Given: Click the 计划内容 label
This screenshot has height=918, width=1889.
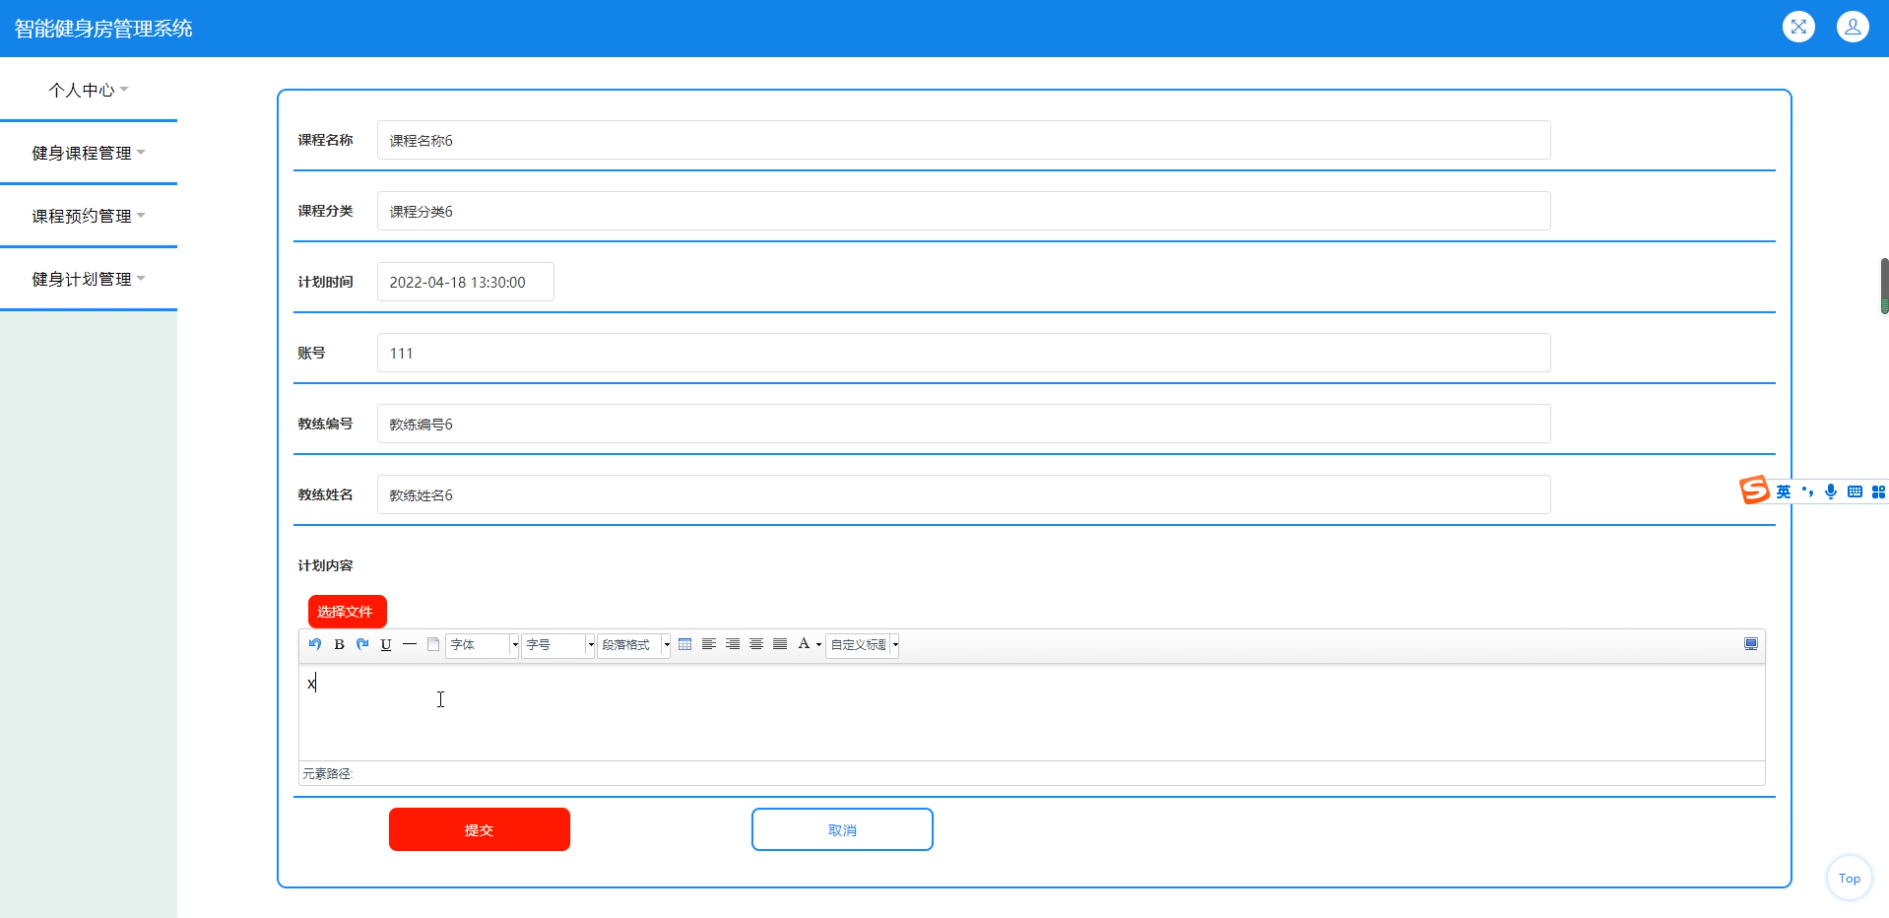Looking at the screenshot, I should tap(325, 566).
